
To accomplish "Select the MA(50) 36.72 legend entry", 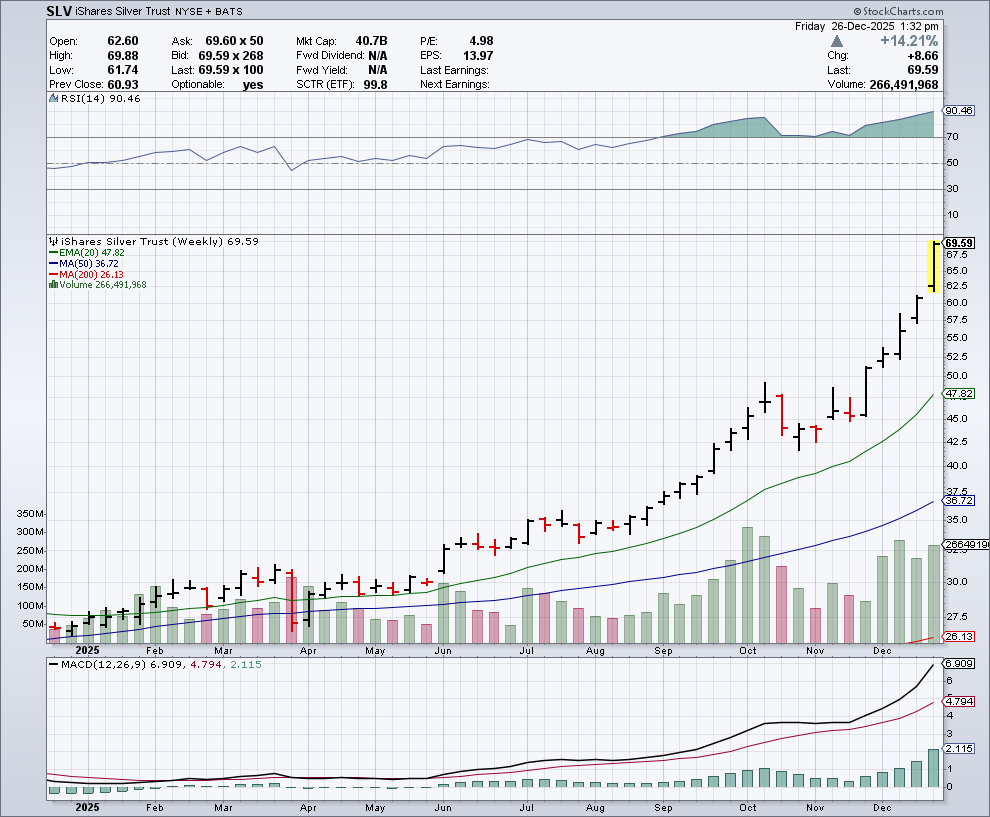I will click(84, 263).
